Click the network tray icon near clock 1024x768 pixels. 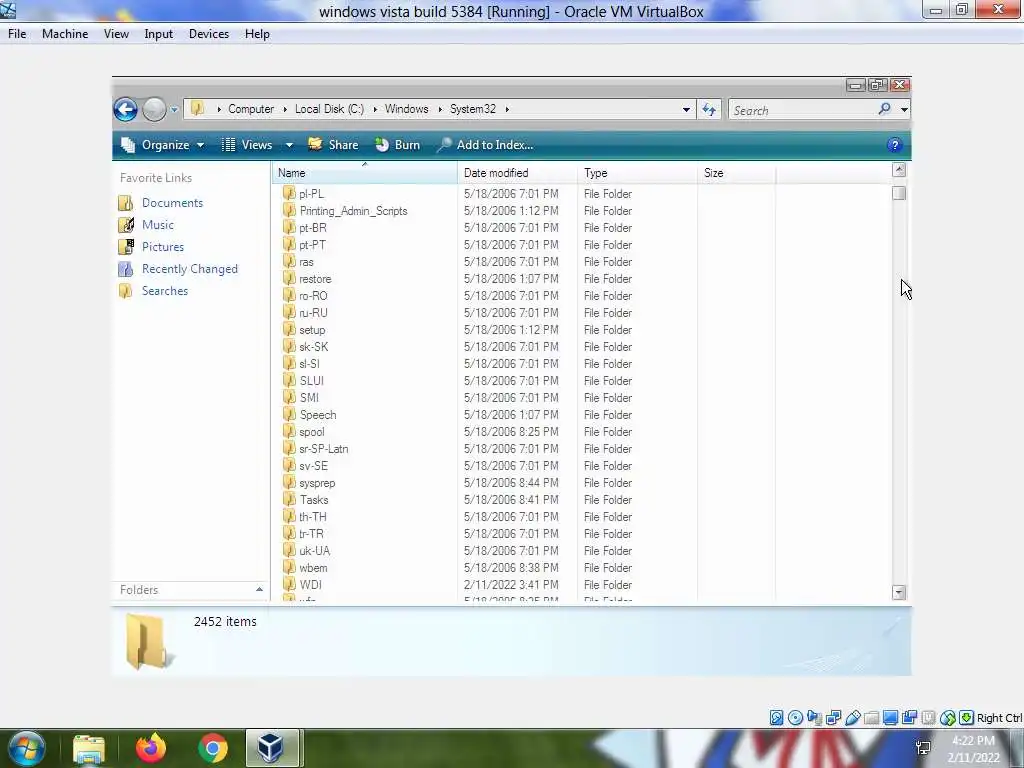923,748
